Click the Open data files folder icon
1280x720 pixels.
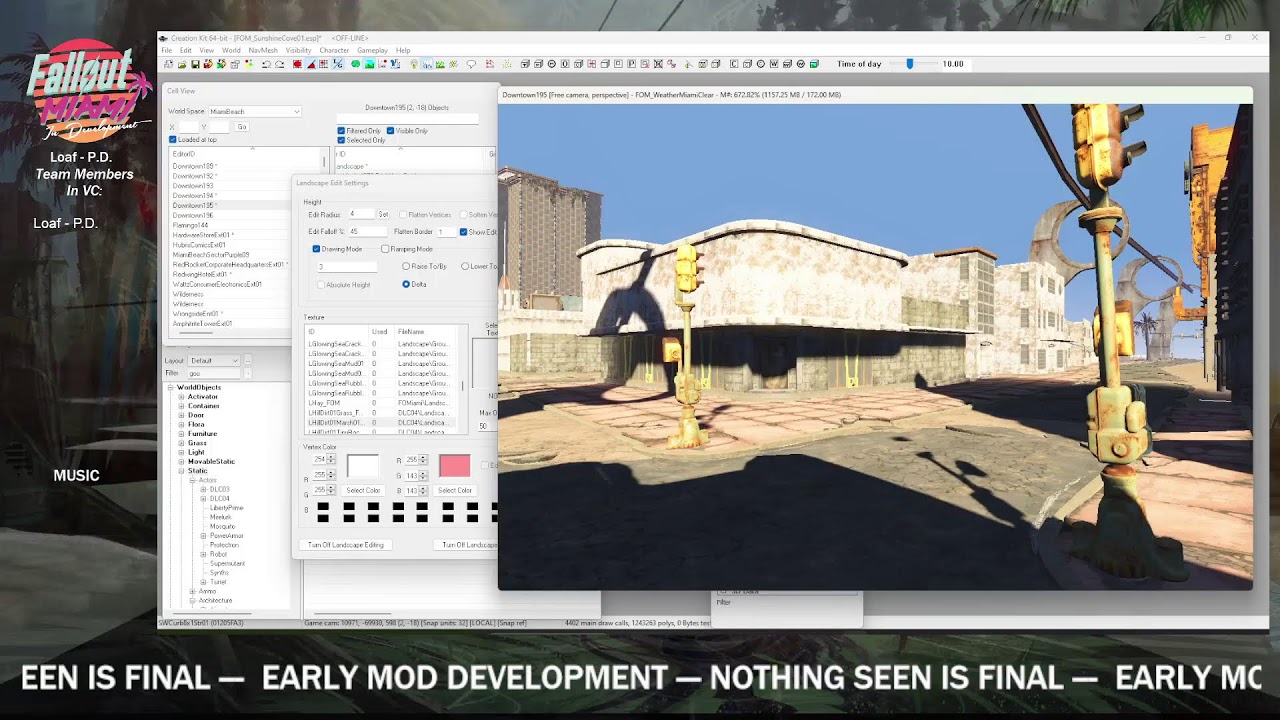pos(182,64)
